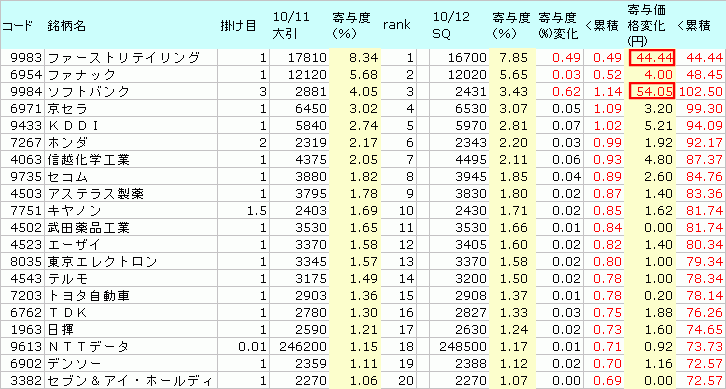Click the red-boxed 44.44 cell

tap(651, 58)
